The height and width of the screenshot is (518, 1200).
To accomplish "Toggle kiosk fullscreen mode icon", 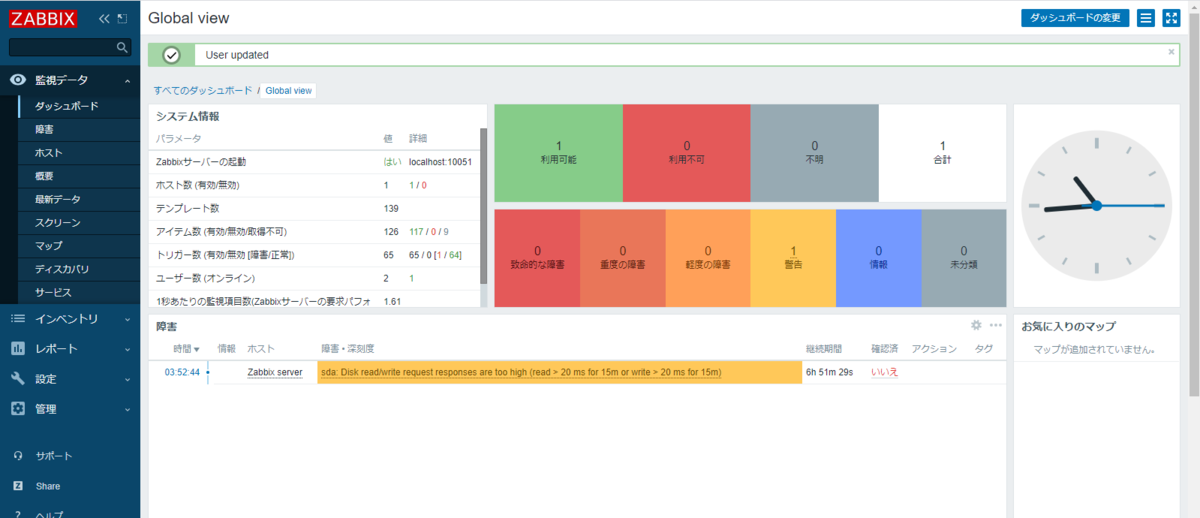I will 1172,18.
